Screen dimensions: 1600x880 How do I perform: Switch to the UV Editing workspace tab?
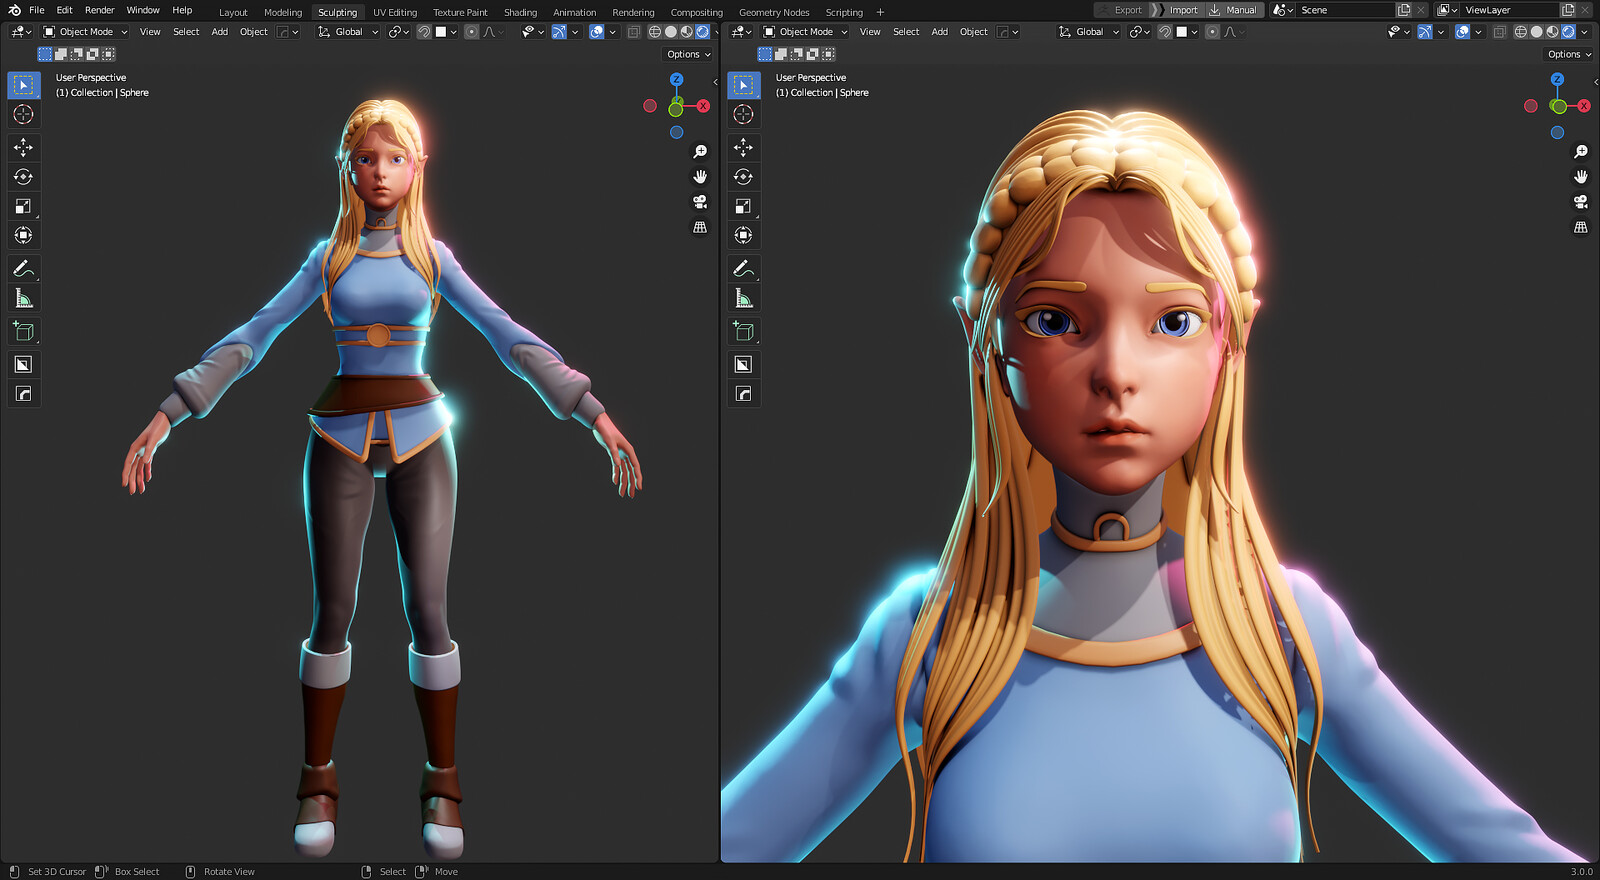tap(395, 13)
